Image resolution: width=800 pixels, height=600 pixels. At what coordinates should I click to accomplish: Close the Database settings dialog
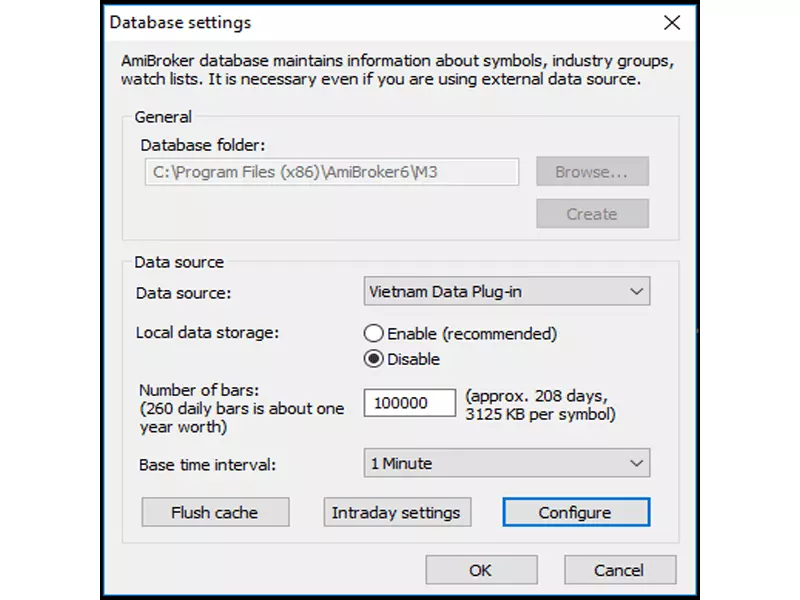point(672,22)
